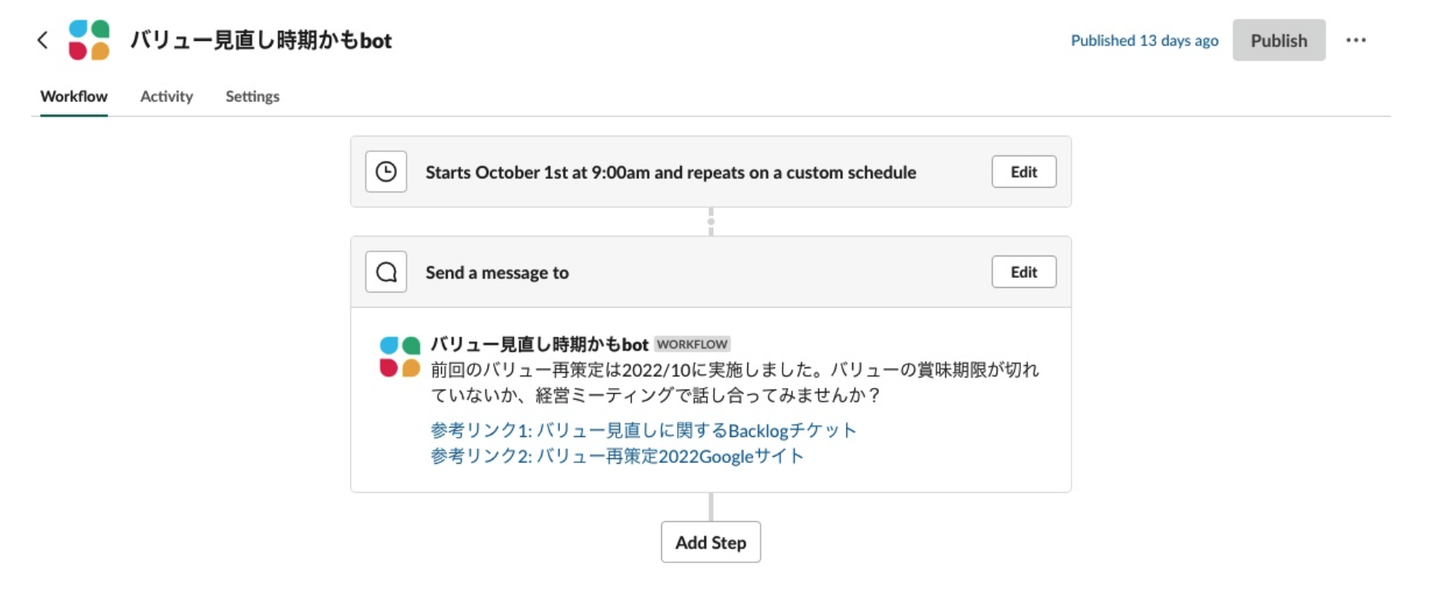Click the workflow title バリュー見直し時期かもbot in header
Viewport: 1440px width, 597px height.
(x=261, y=41)
